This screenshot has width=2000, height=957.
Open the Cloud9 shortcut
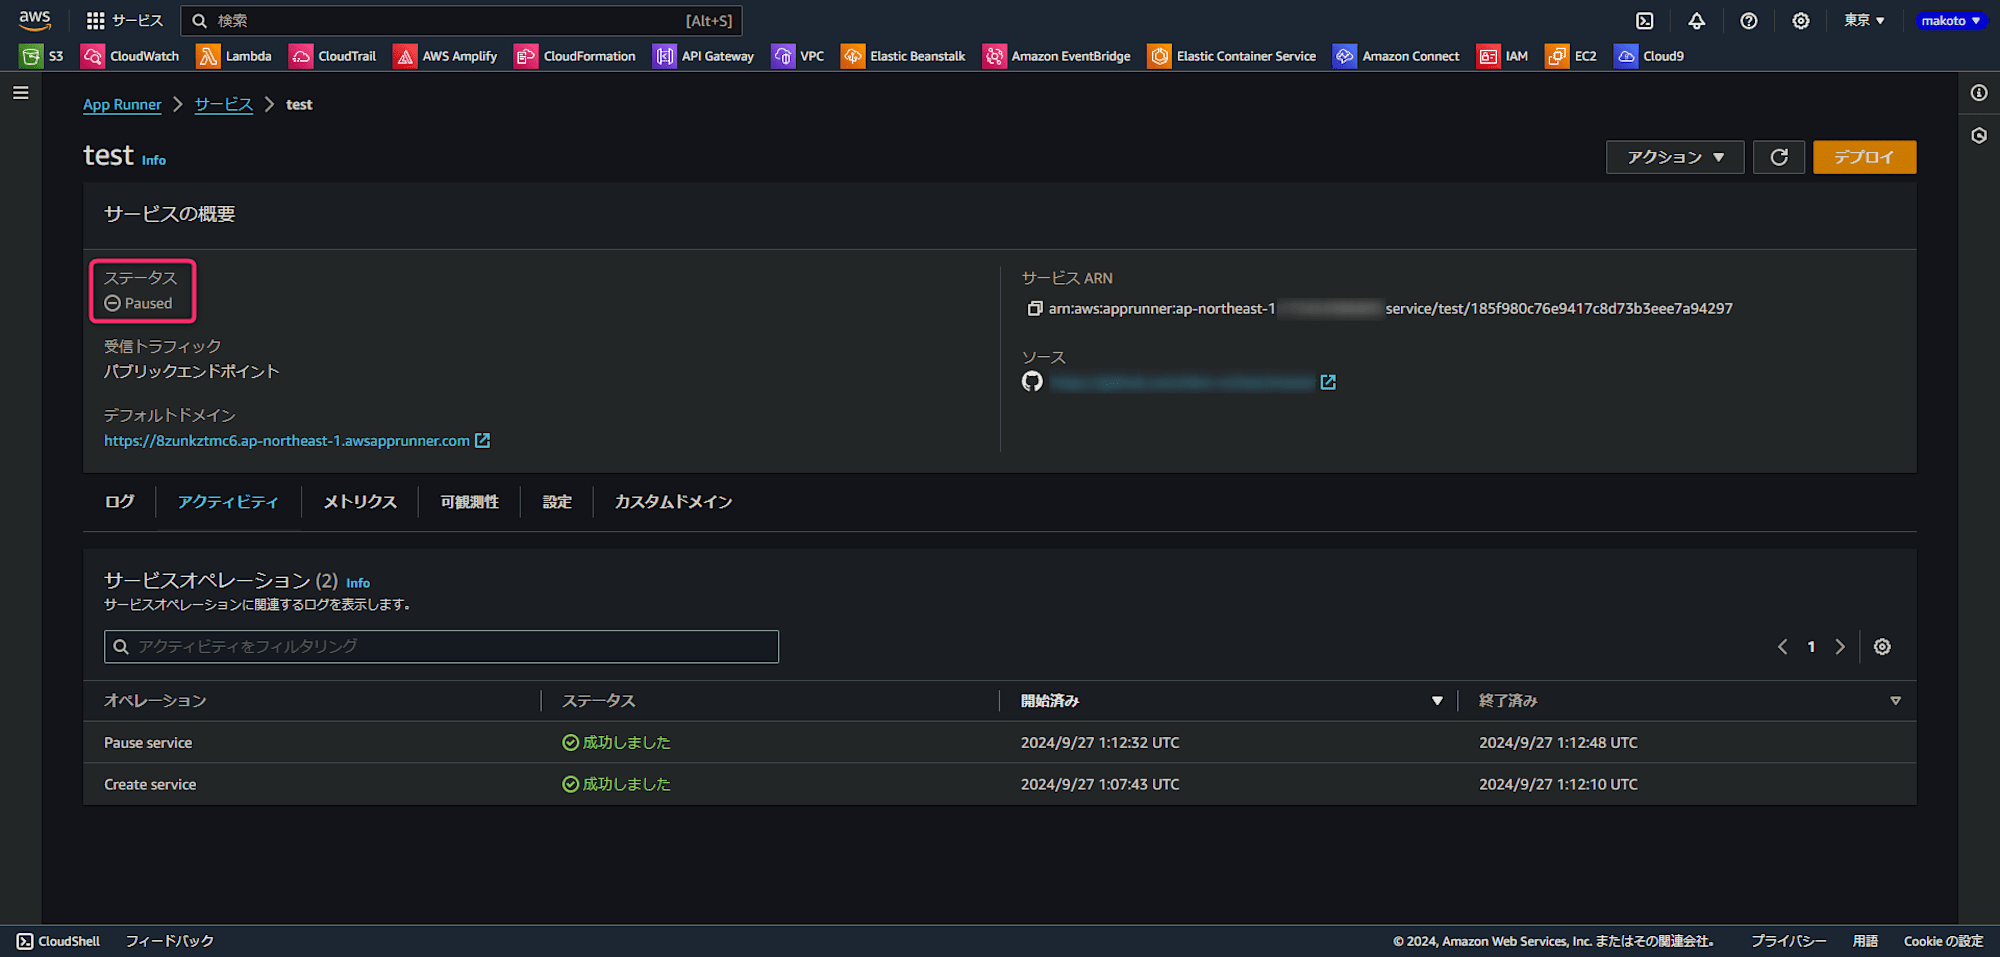(x=1650, y=56)
